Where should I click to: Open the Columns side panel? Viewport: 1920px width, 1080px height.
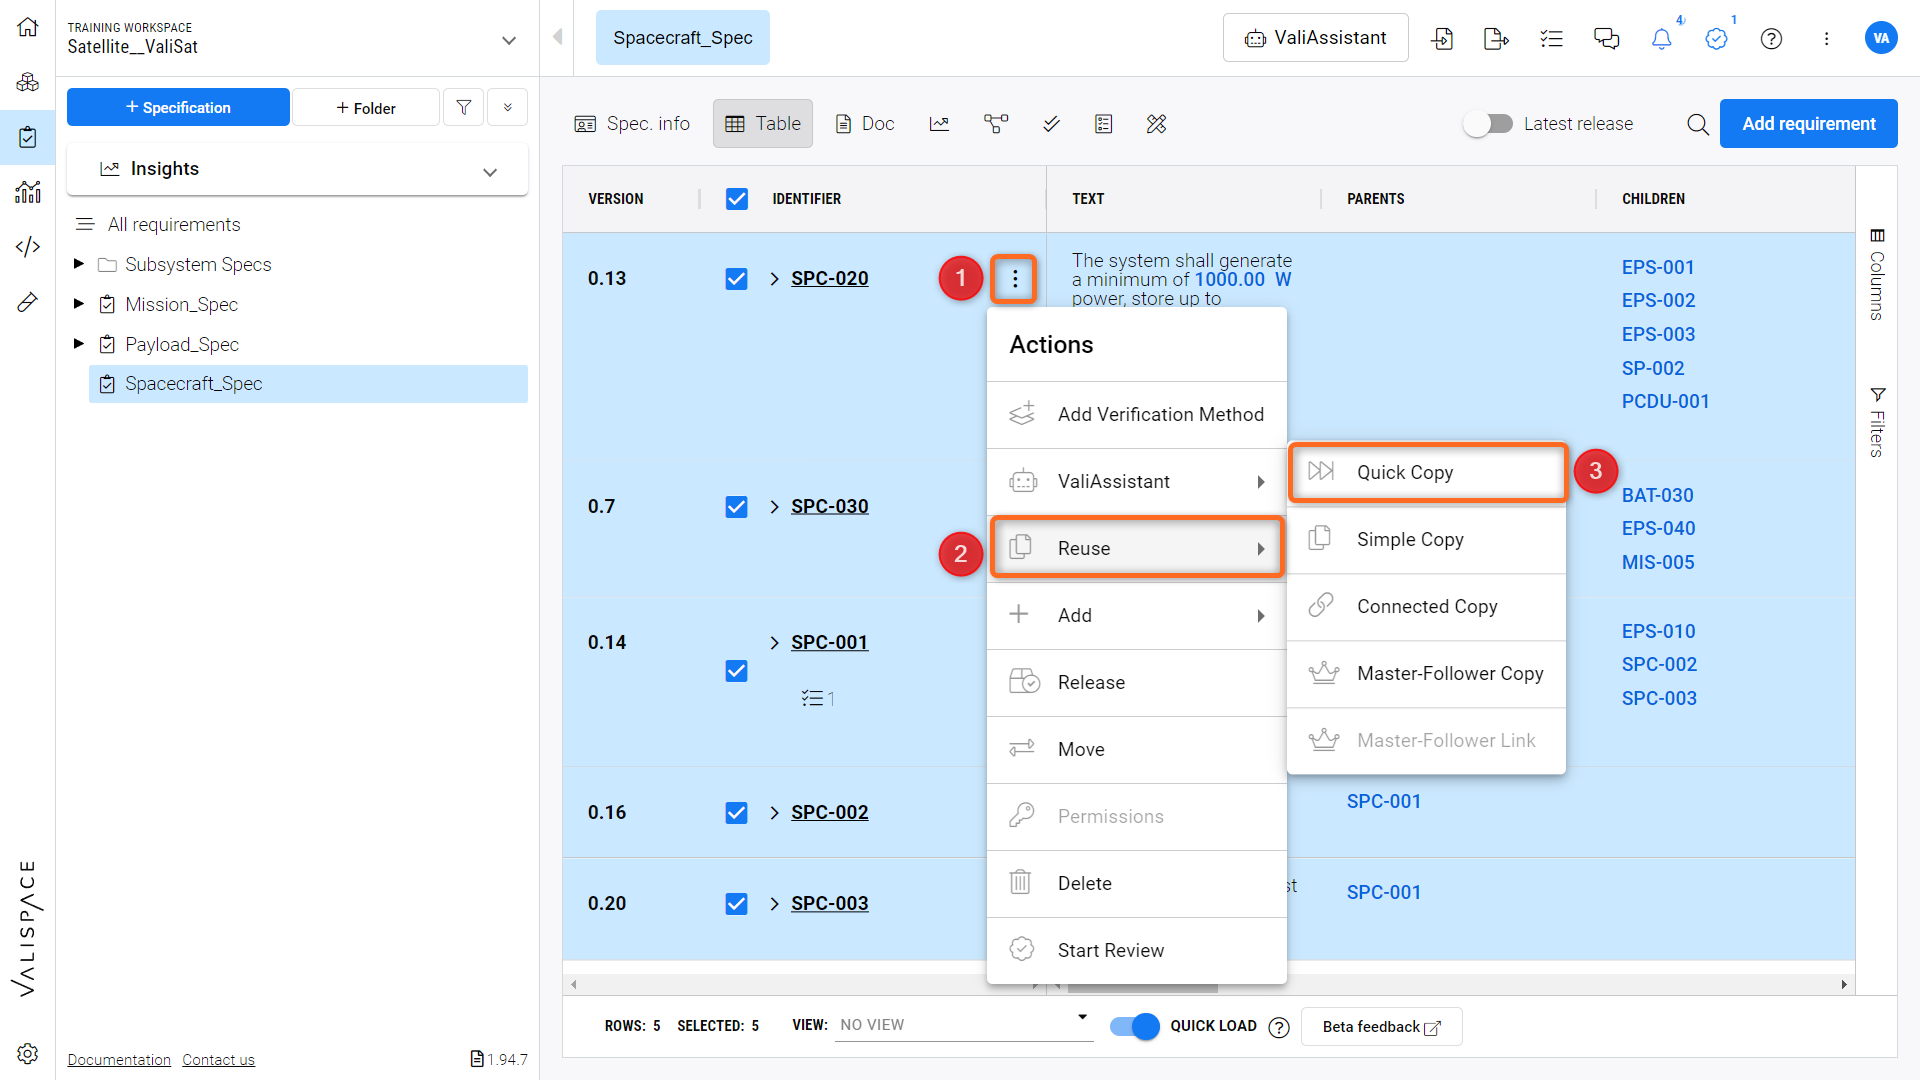pyautogui.click(x=1877, y=275)
